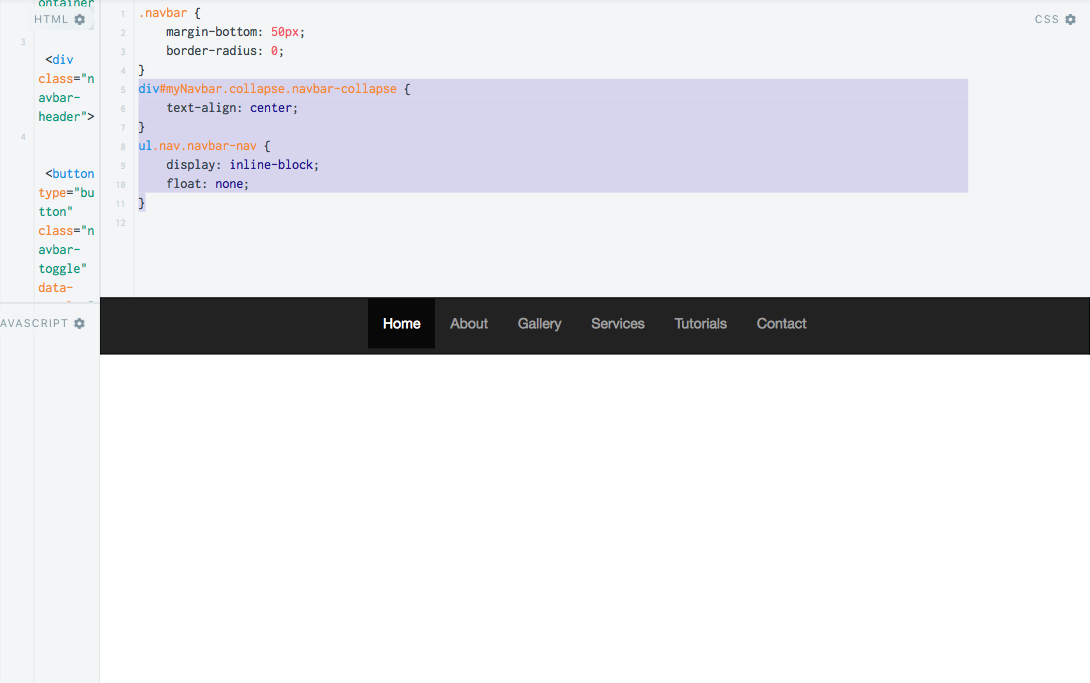Open the Services navbar link
1090x683 pixels.
[618, 324]
